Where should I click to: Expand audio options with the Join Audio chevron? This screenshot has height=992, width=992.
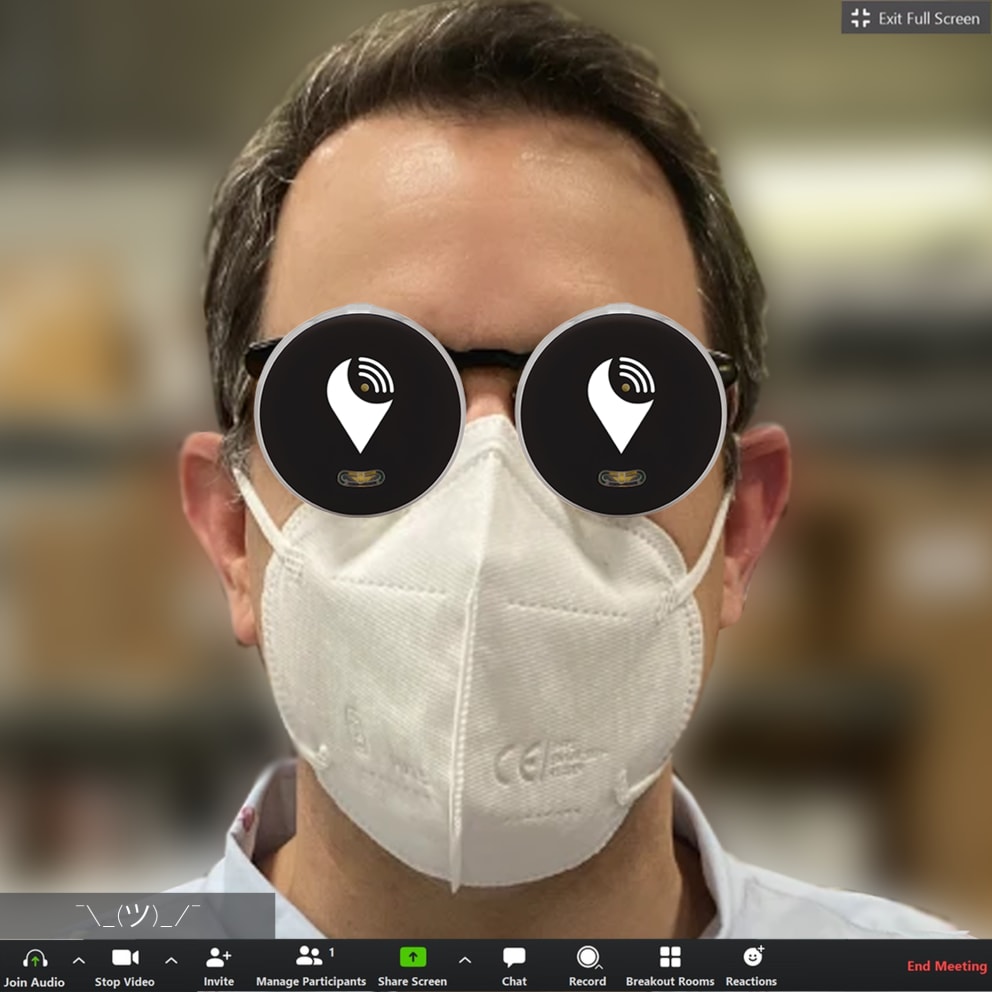(78, 958)
